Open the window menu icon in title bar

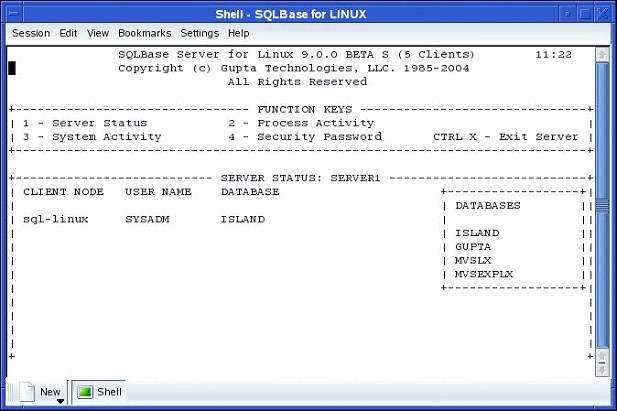[14, 14]
